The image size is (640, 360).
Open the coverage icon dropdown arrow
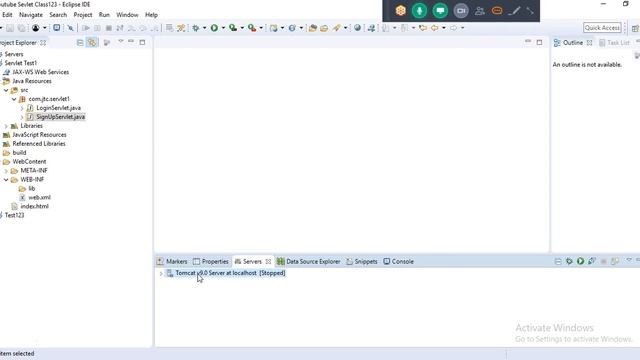(242, 28)
